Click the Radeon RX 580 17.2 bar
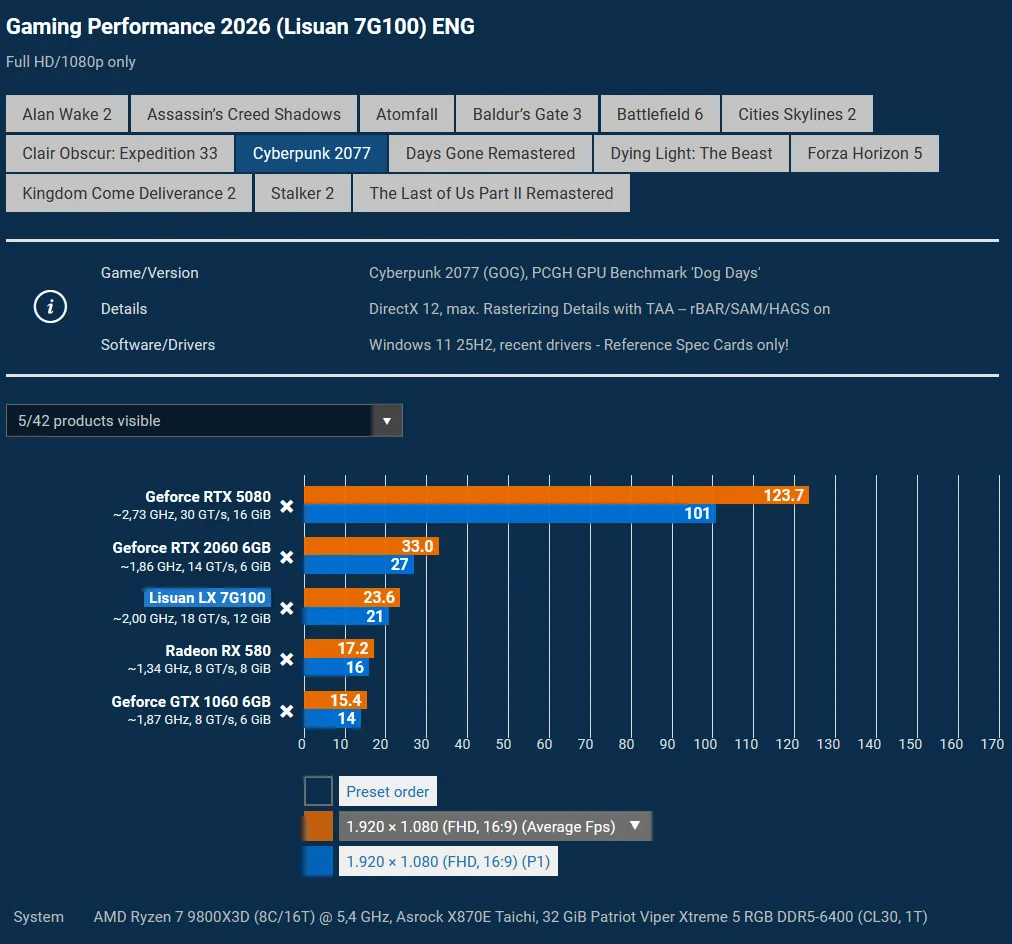The height and width of the screenshot is (944, 1012). pos(339,648)
